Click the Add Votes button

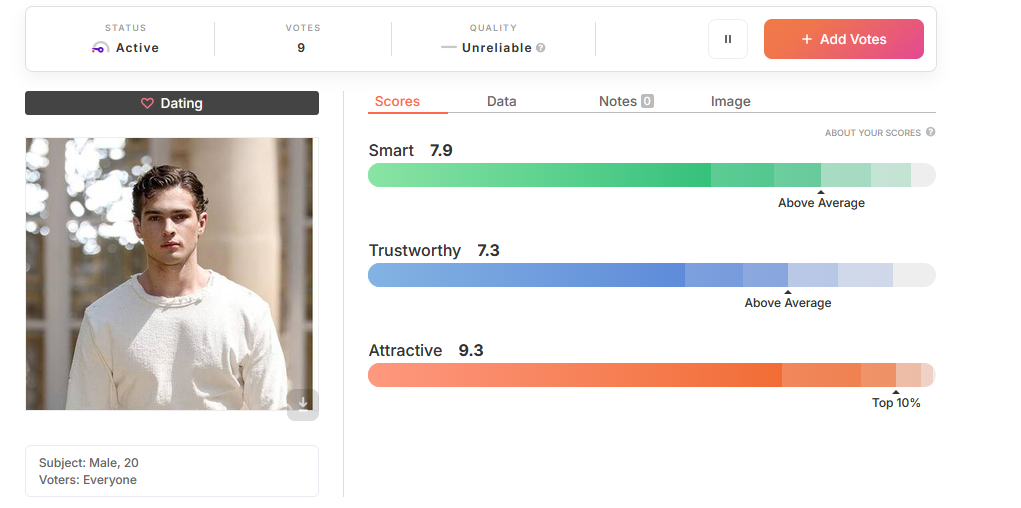[x=843, y=39]
